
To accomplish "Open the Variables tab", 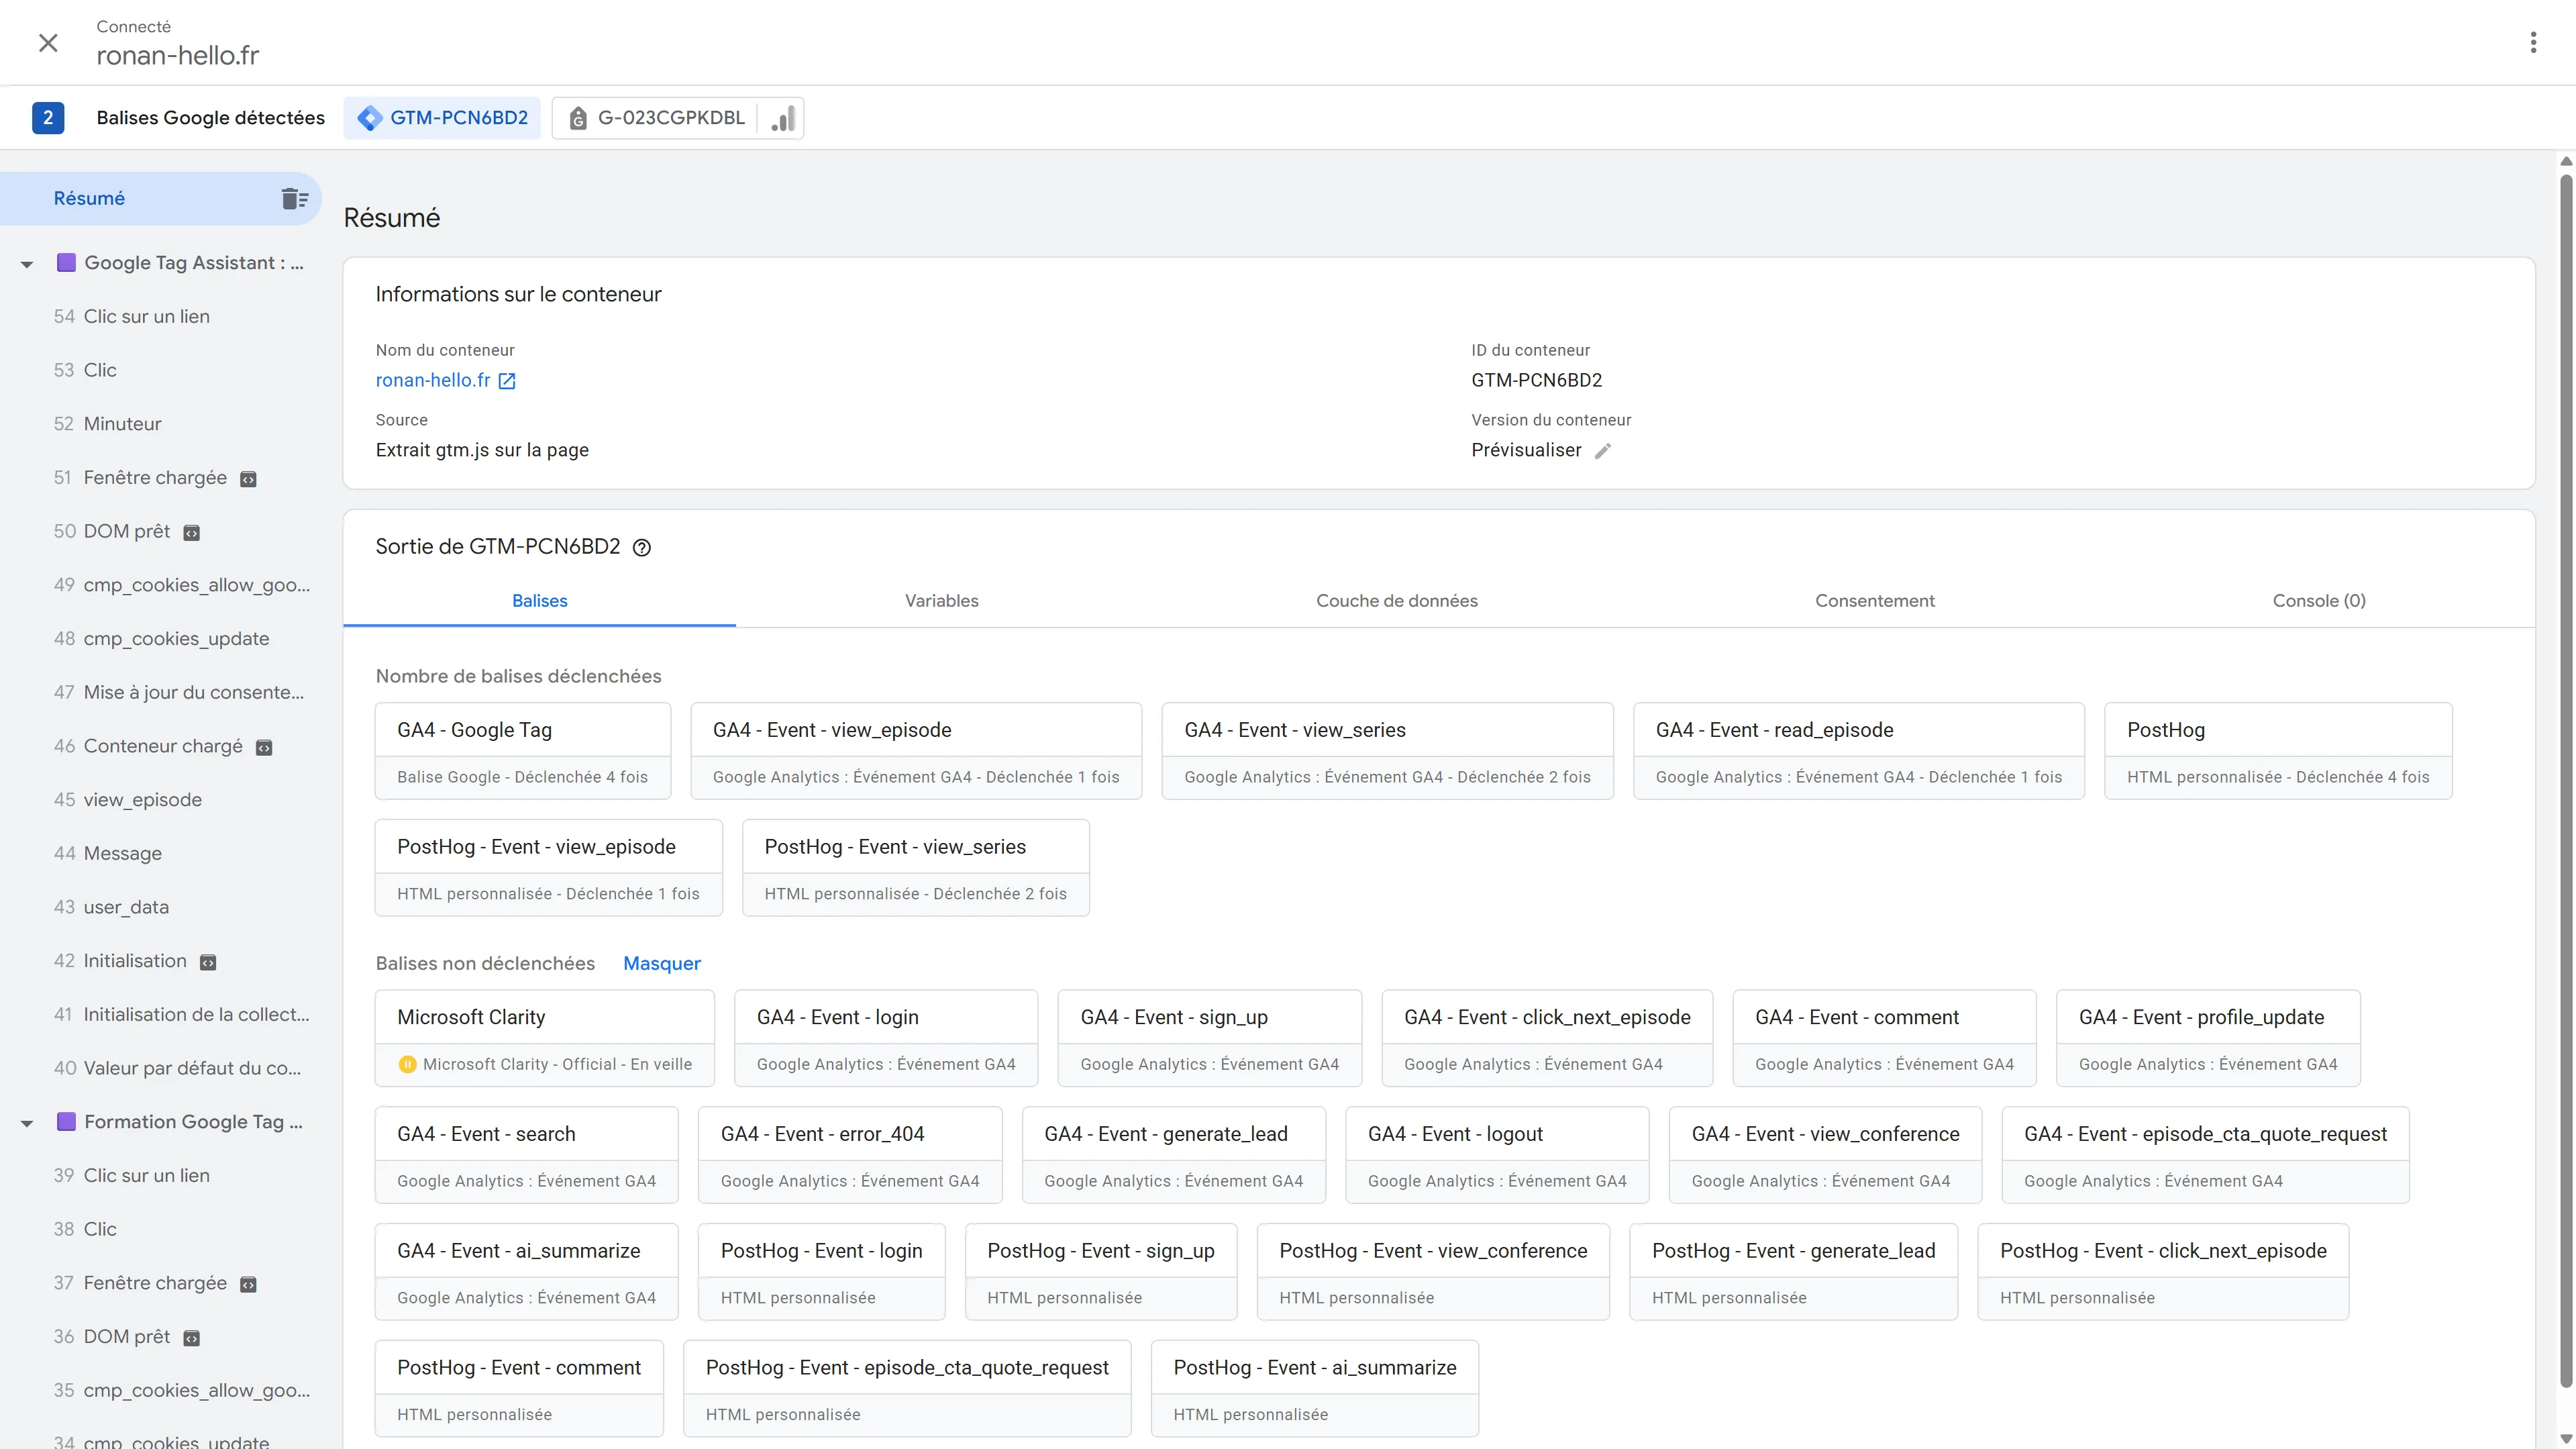I will pos(942,601).
